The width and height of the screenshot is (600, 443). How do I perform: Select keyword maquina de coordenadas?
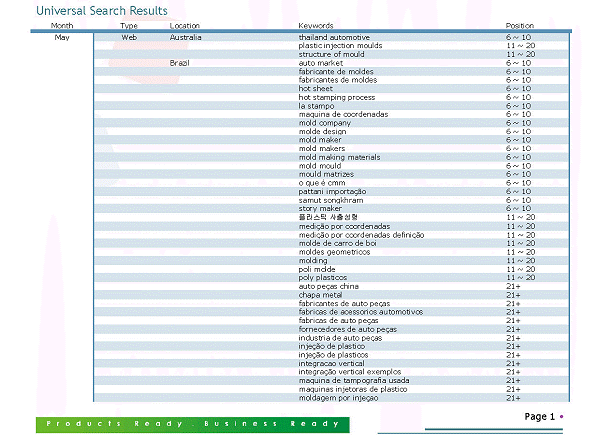(343, 114)
